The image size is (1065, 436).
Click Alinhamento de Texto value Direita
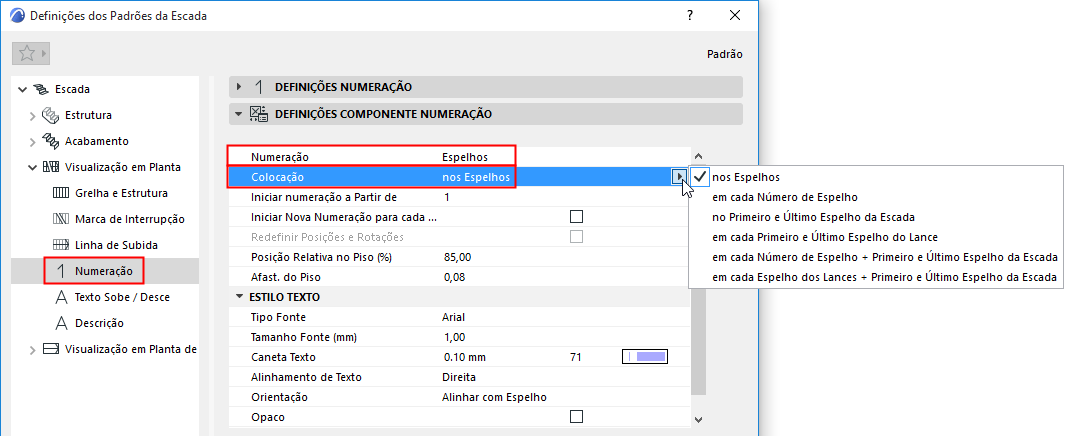458,376
